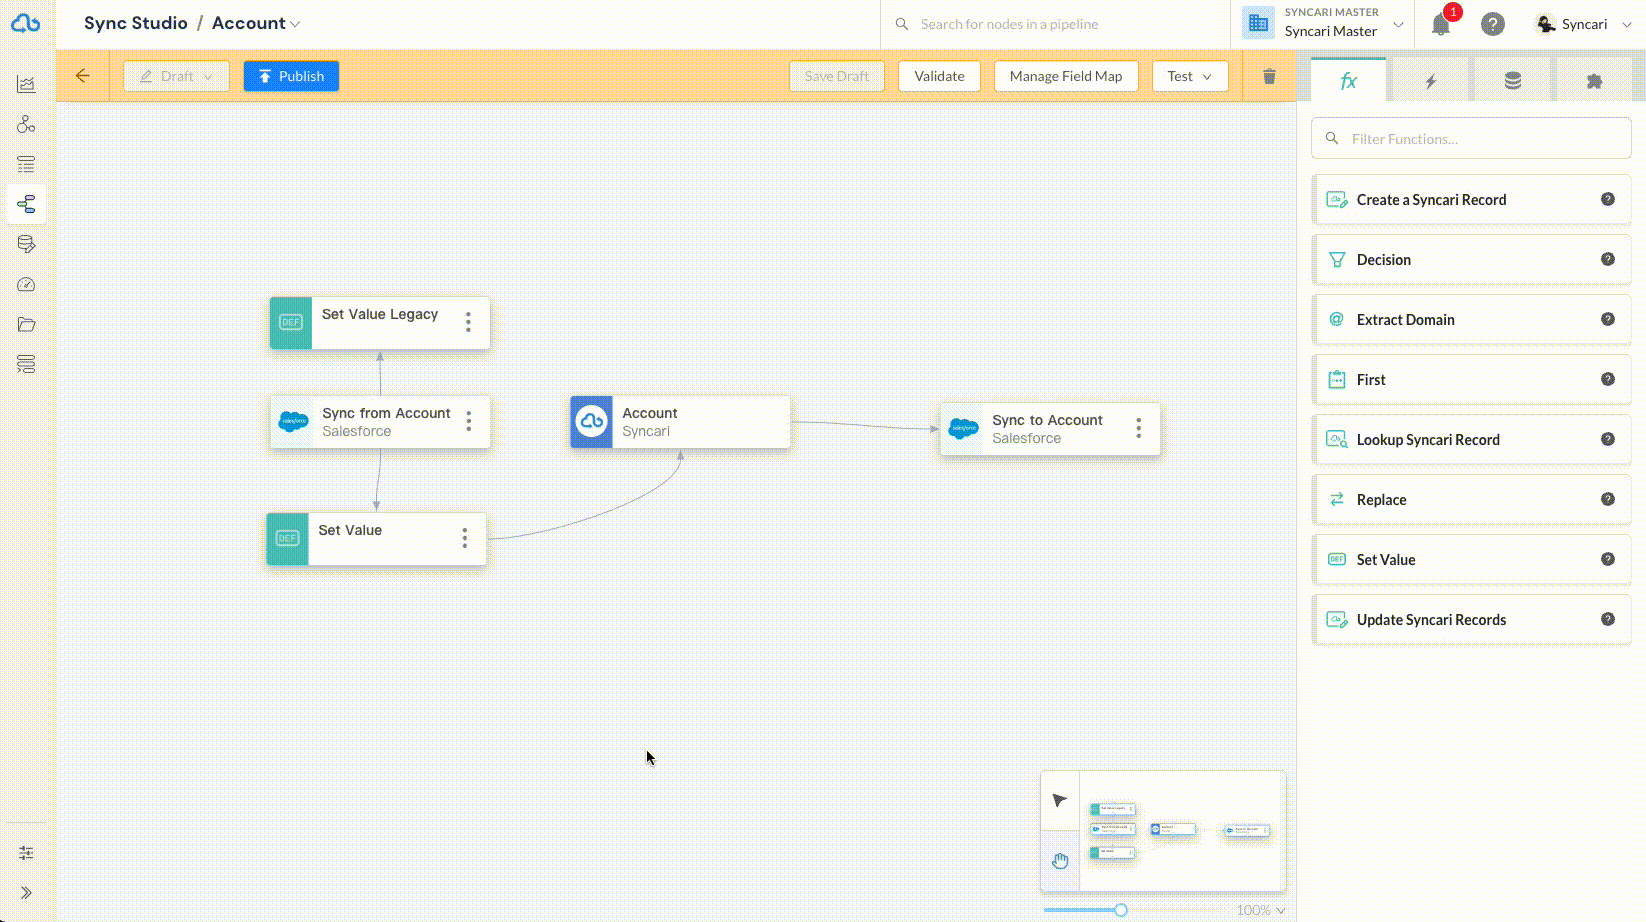This screenshot has height=922, width=1646.
Task: Focus the pipeline node search field
Action: pos(1055,24)
